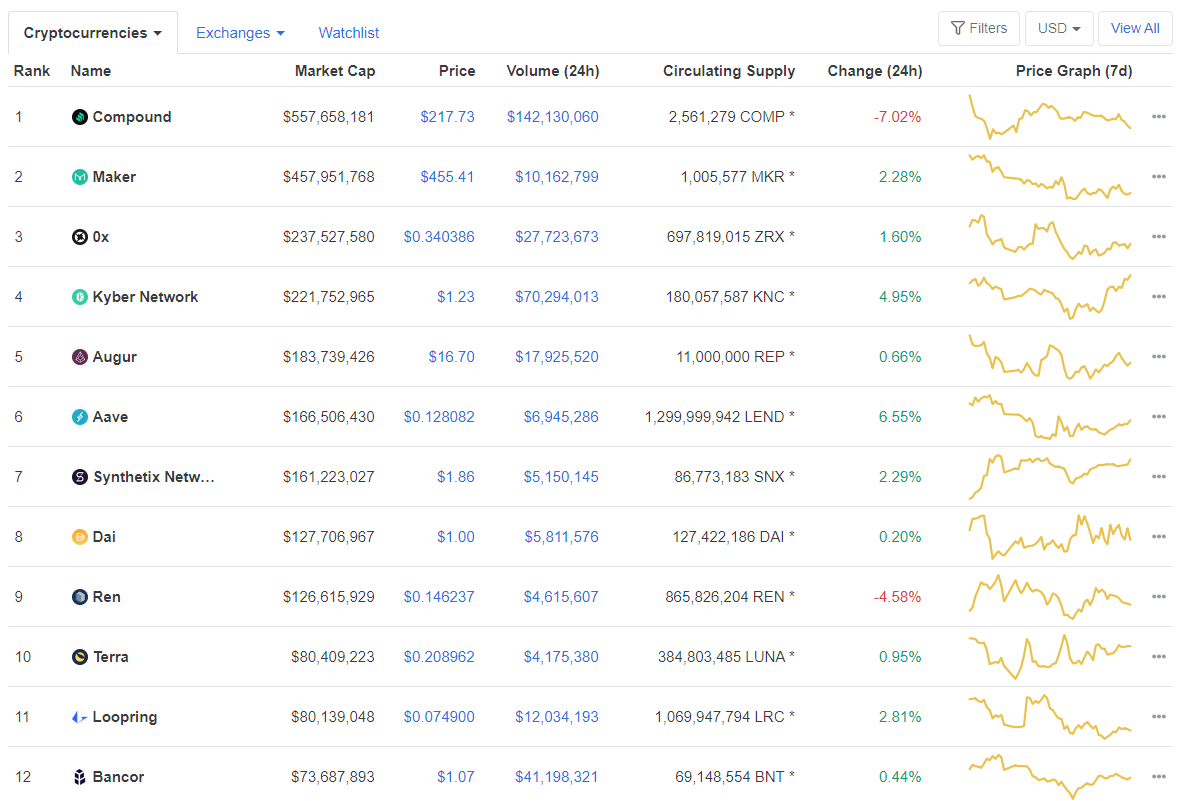Click the View All button

pos(1135,29)
